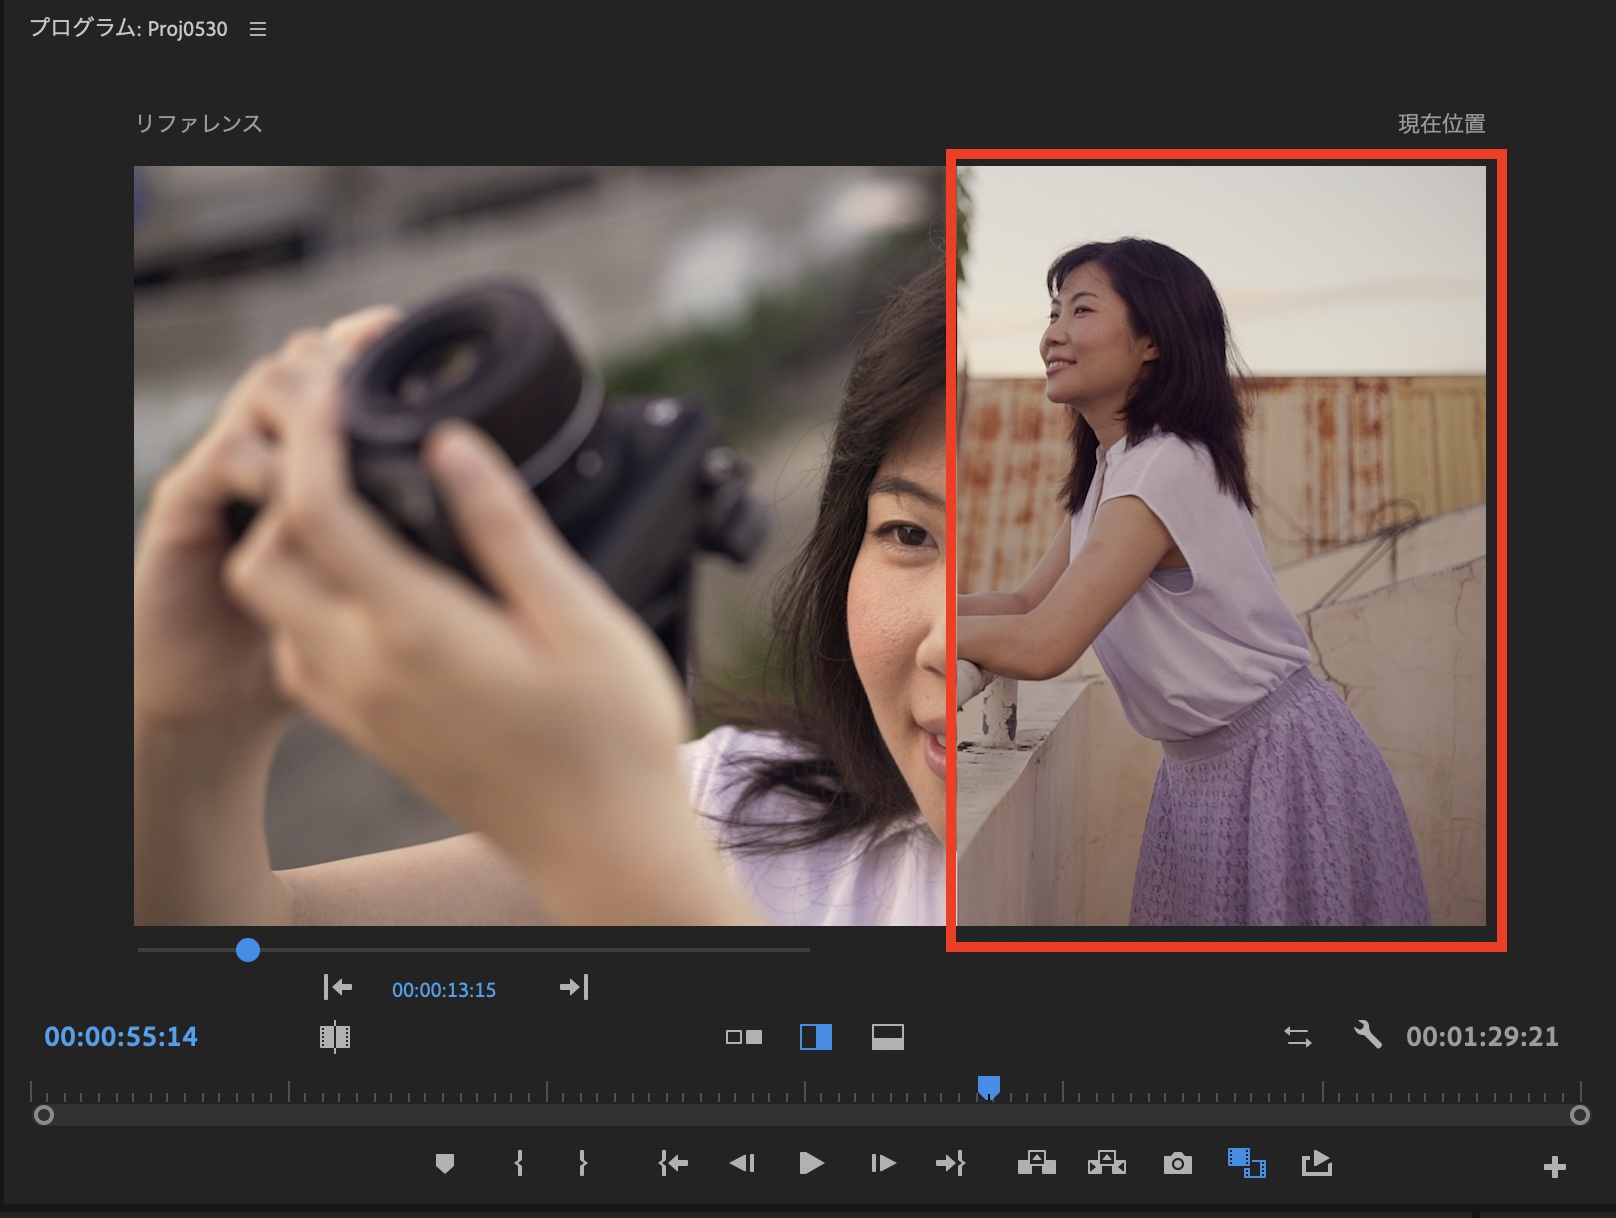Step back one frame

pyautogui.click(x=742, y=1163)
